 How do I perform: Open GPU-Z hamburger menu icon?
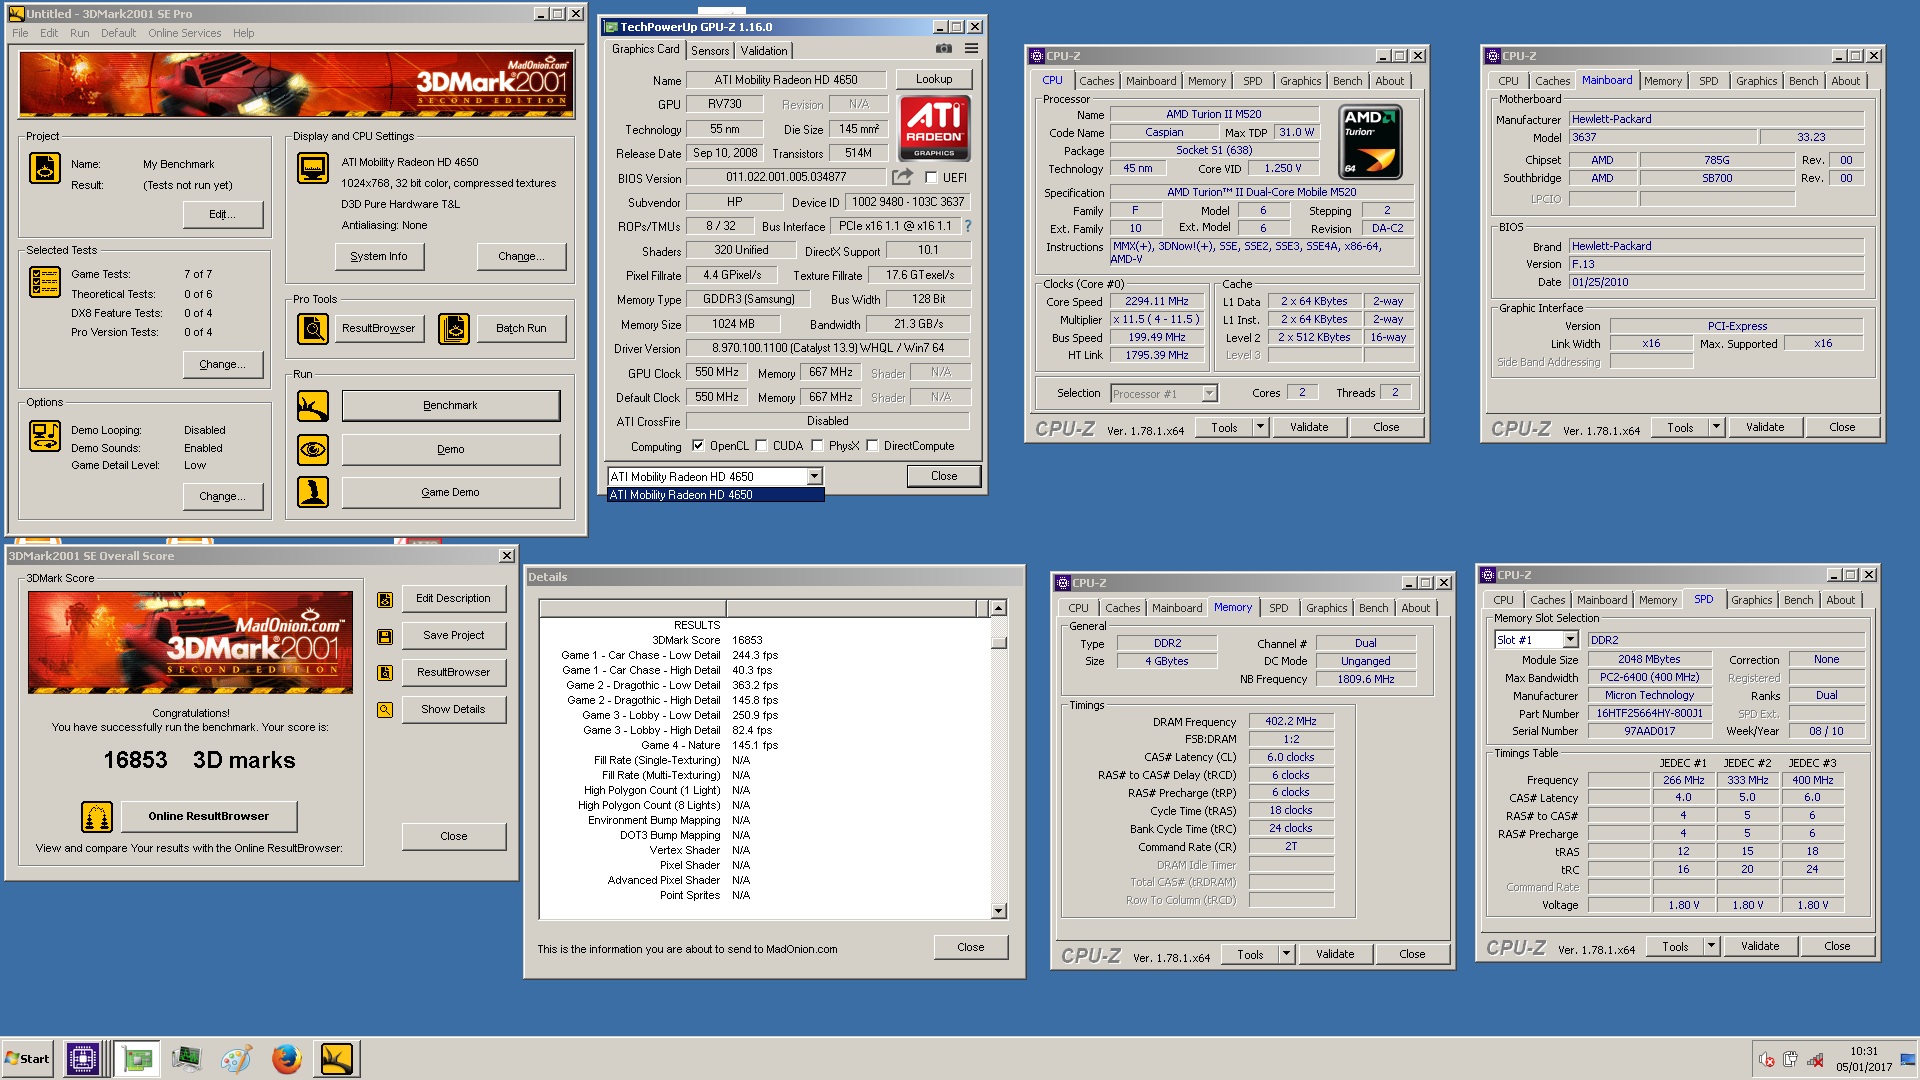(971, 48)
